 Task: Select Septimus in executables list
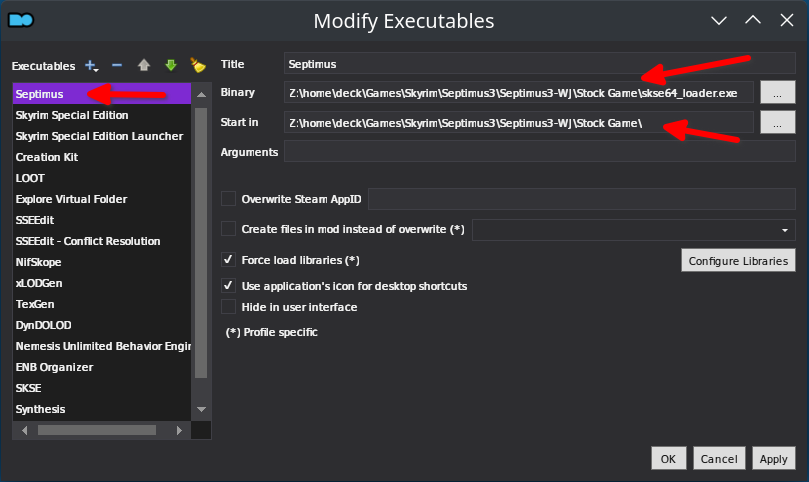coord(102,94)
